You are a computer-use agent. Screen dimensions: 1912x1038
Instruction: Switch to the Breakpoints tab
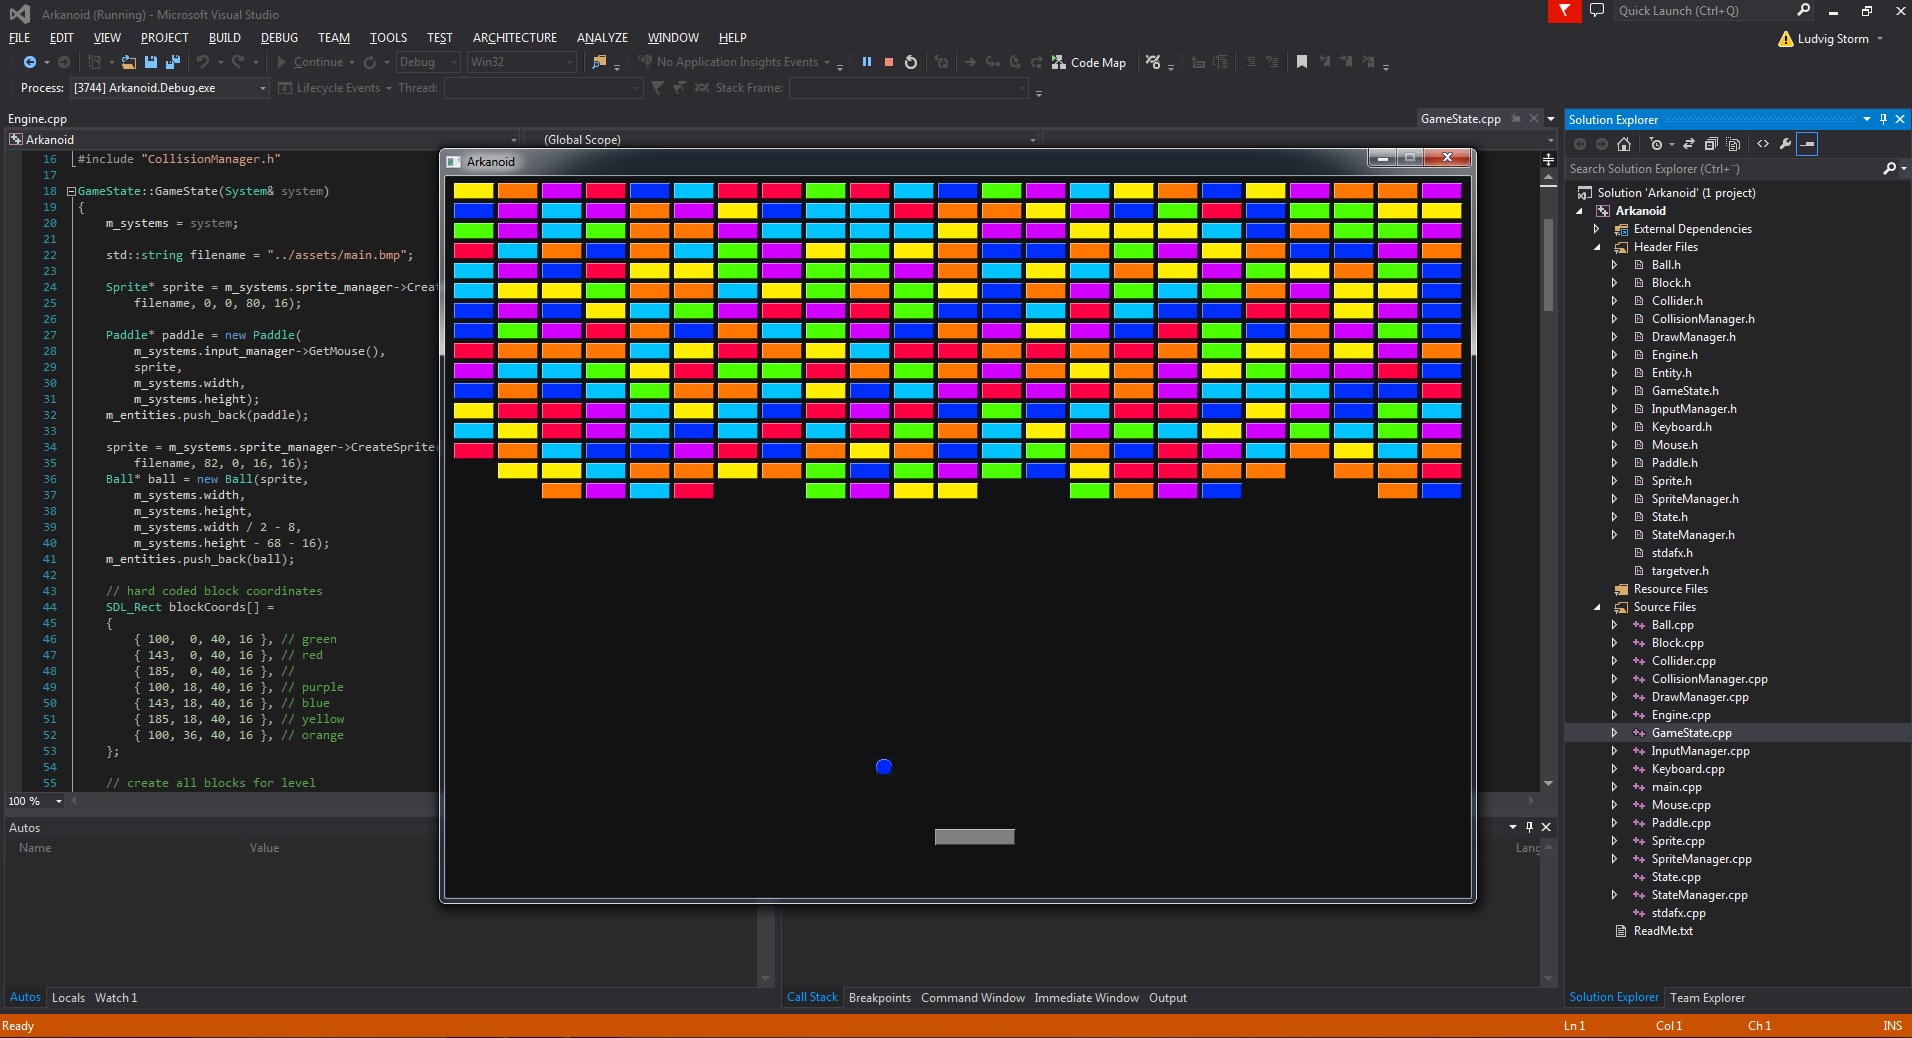coord(880,998)
